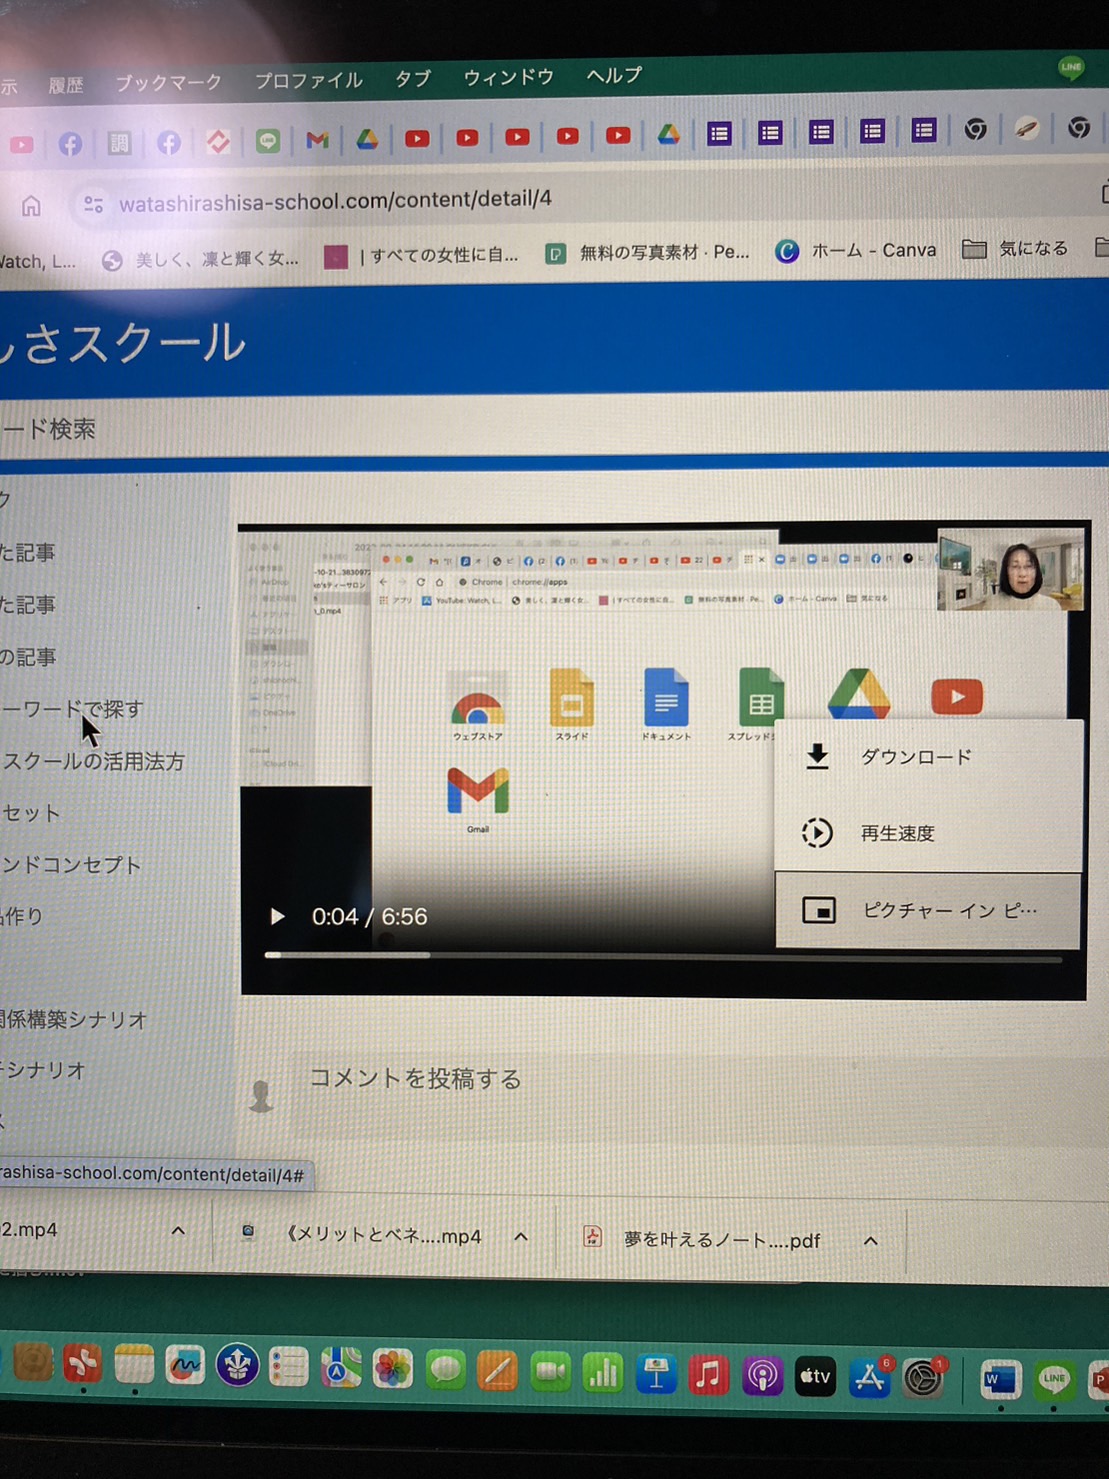1109x1479 pixels.
Task: Click the user avatar beside comment box
Action: [x=261, y=1096]
